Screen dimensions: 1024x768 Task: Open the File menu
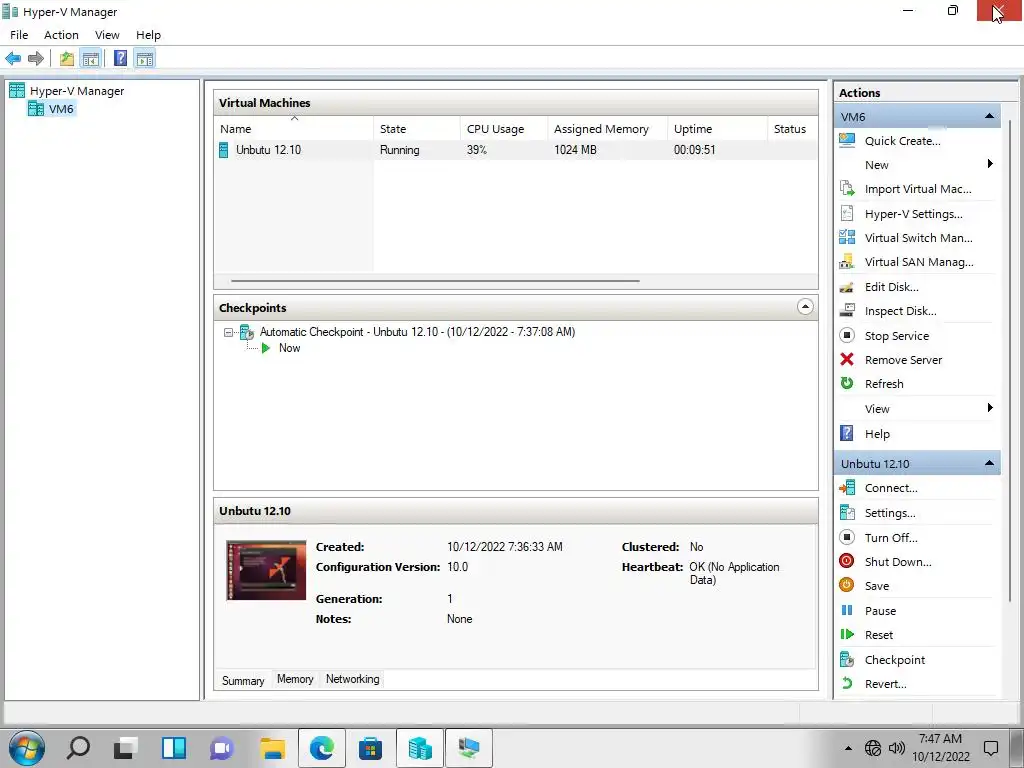pyautogui.click(x=19, y=35)
